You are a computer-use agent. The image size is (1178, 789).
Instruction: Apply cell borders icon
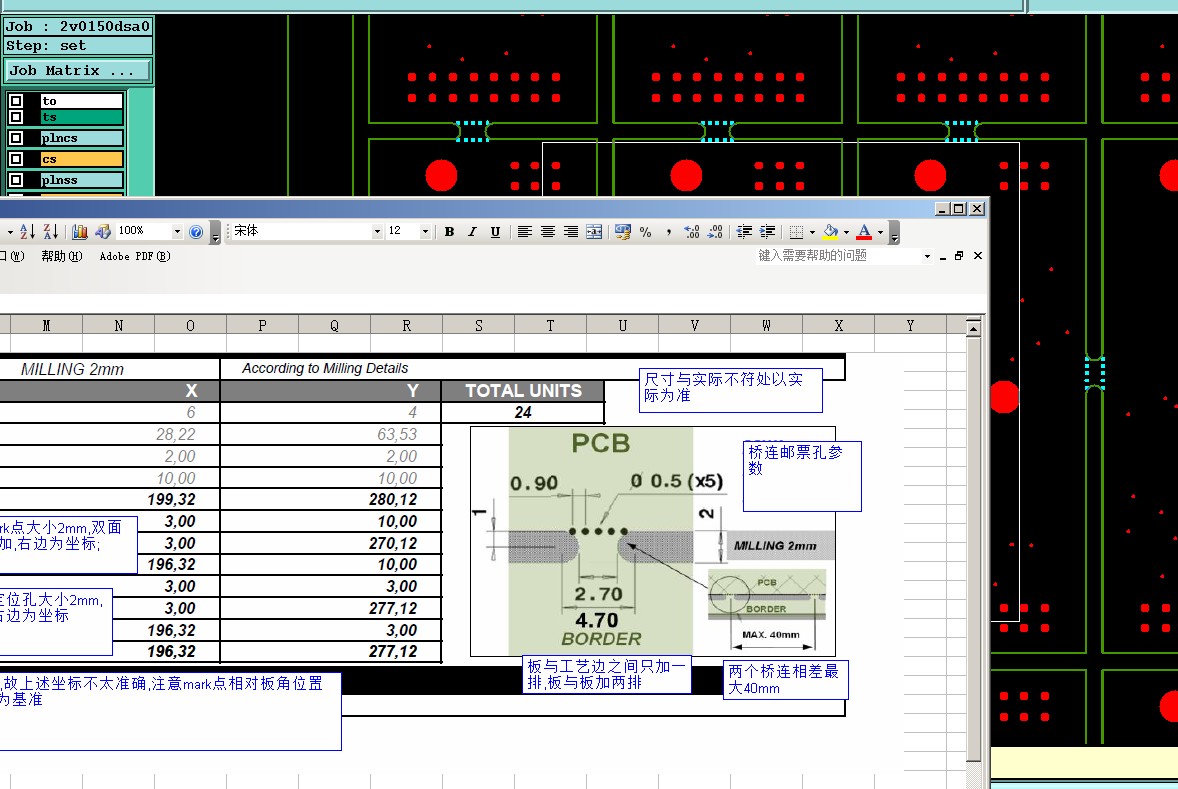tap(797, 231)
